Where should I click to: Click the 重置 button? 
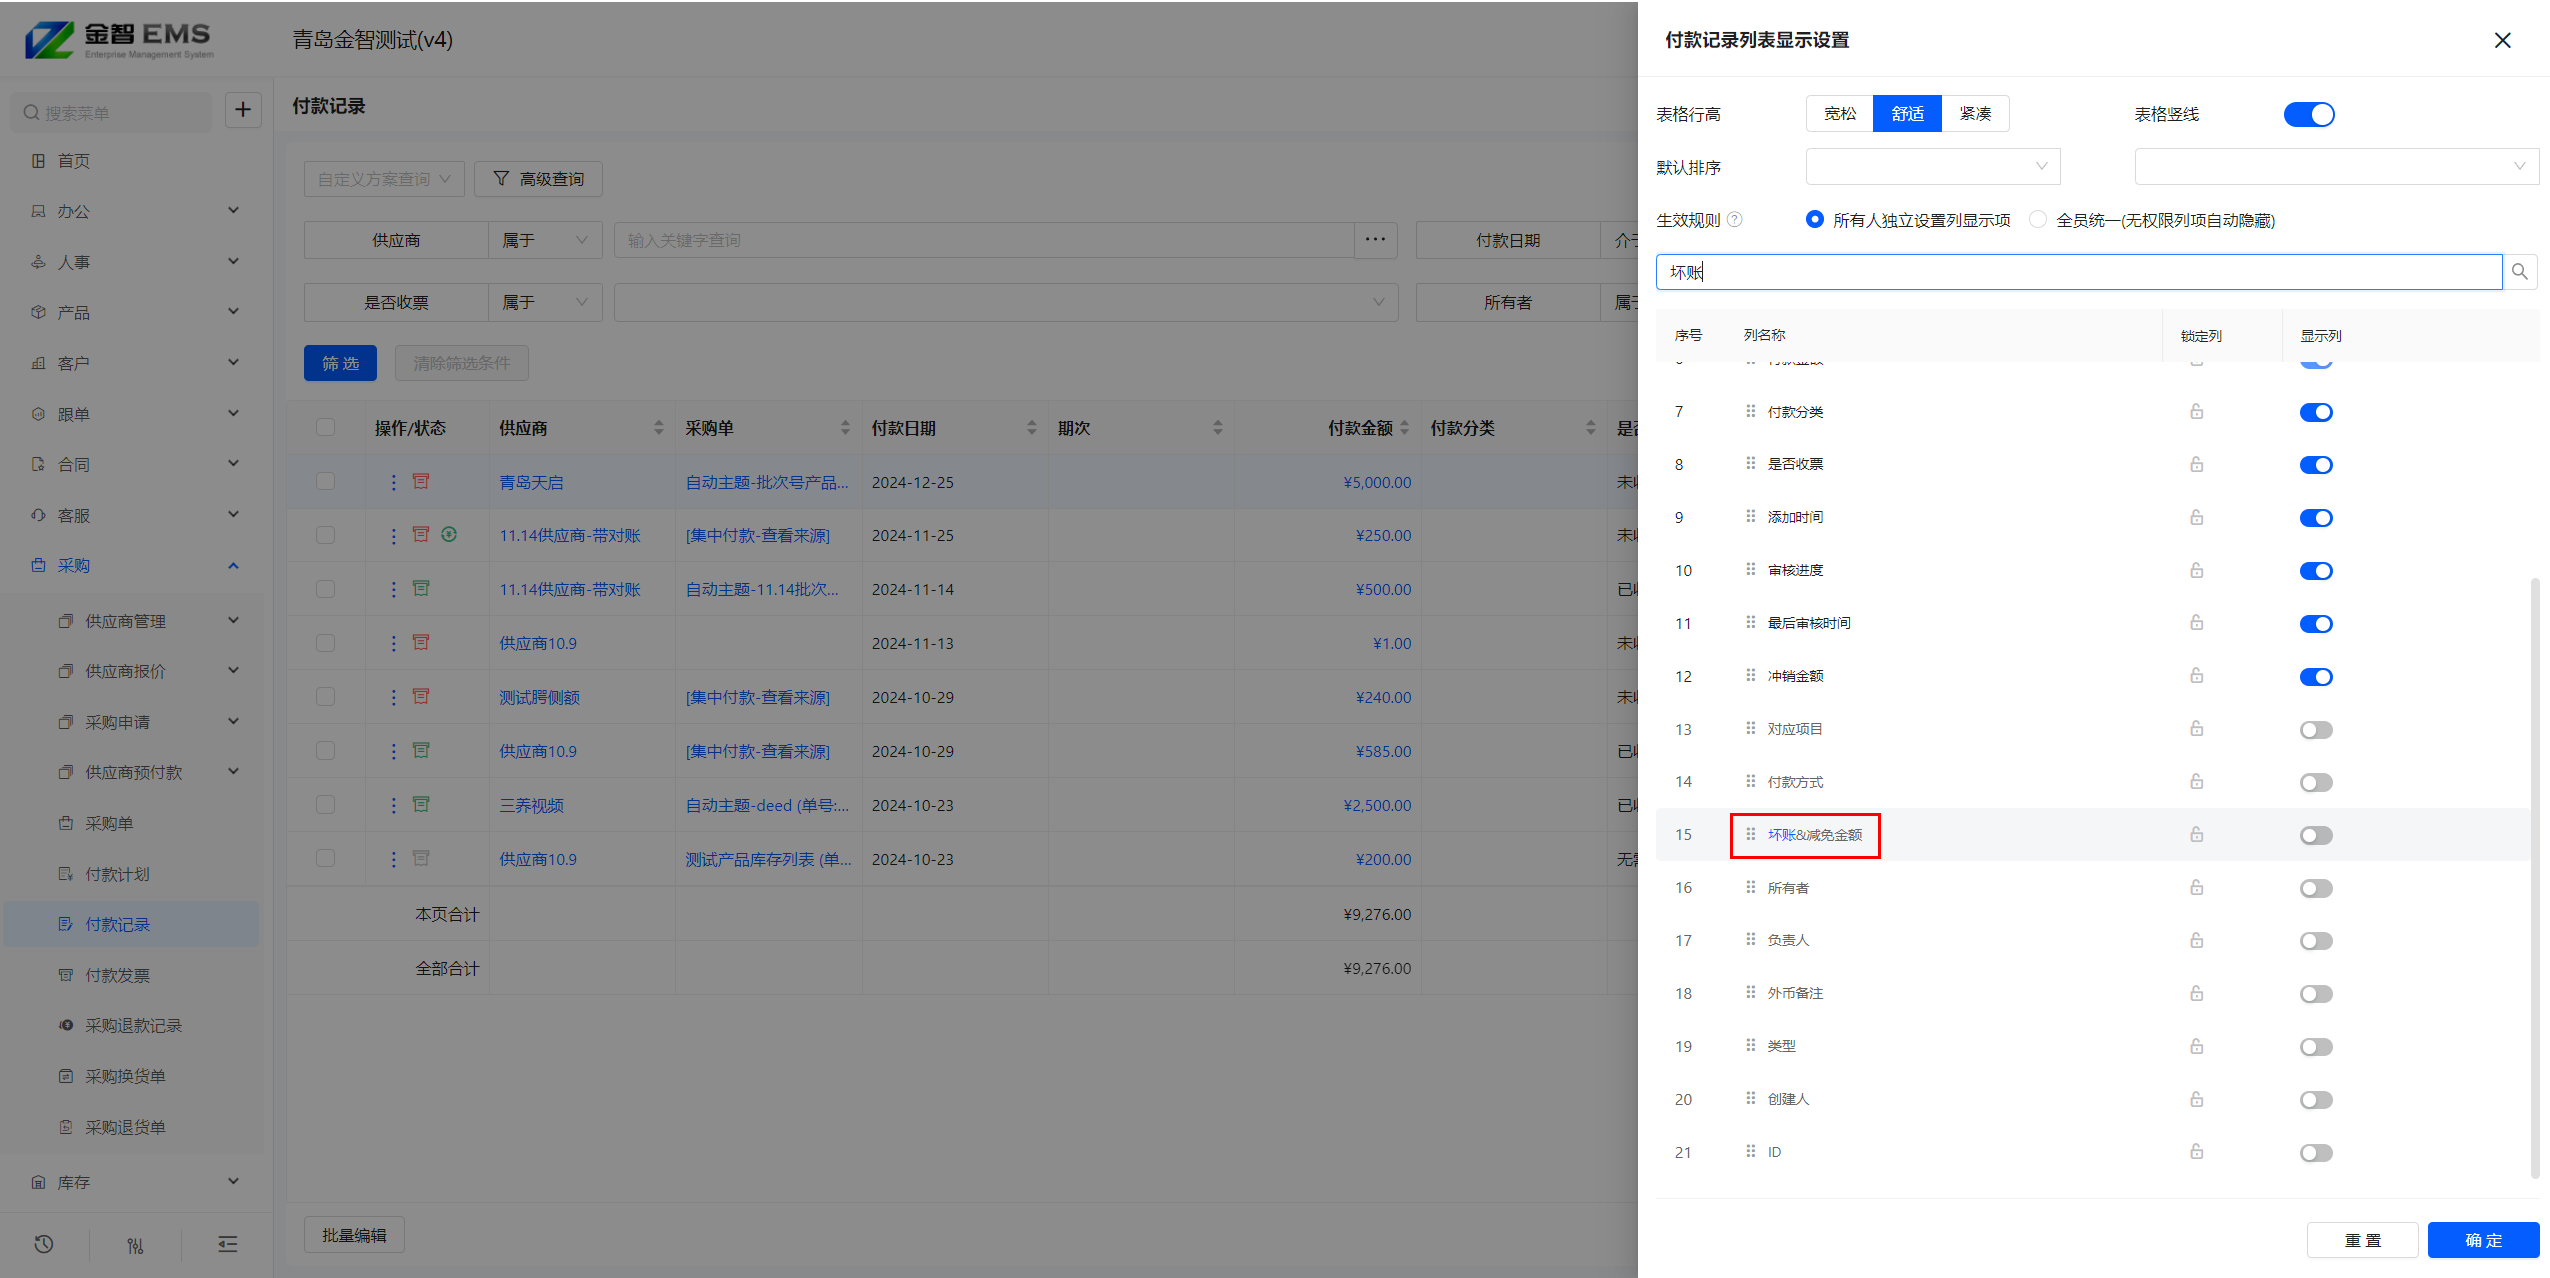coord(2362,1240)
